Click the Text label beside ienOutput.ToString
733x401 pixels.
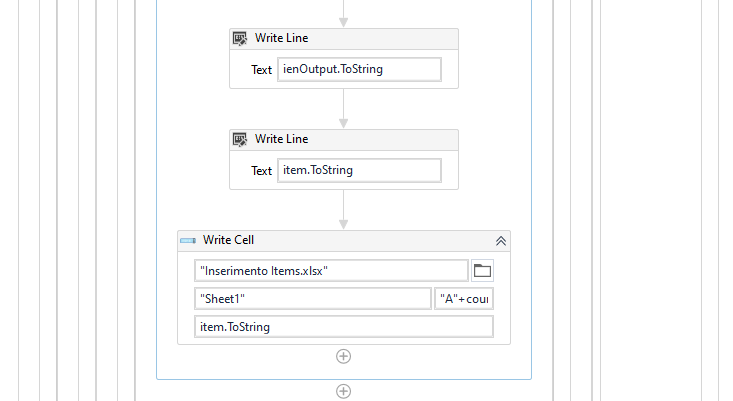tap(261, 70)
